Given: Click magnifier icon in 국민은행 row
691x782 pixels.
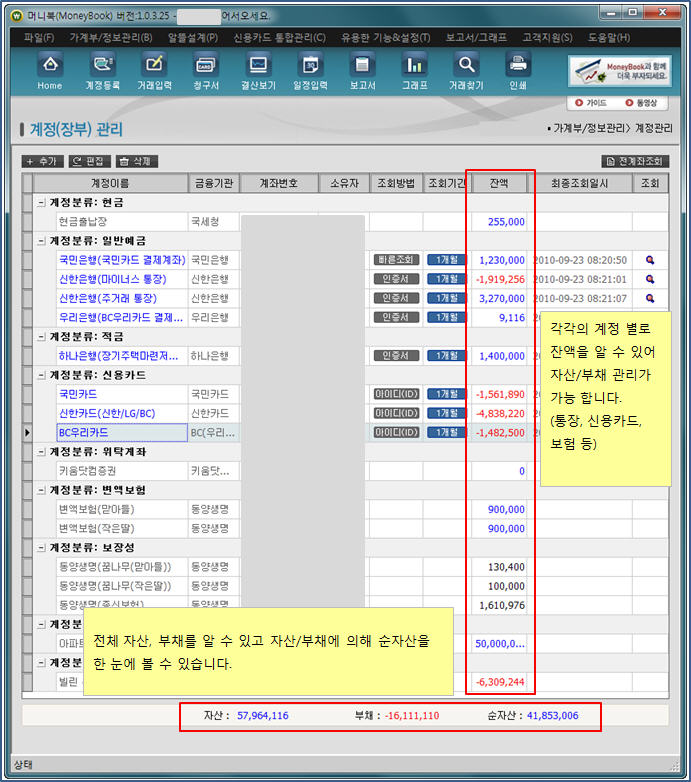Looking at the screenshot, I should coord(650,260).
